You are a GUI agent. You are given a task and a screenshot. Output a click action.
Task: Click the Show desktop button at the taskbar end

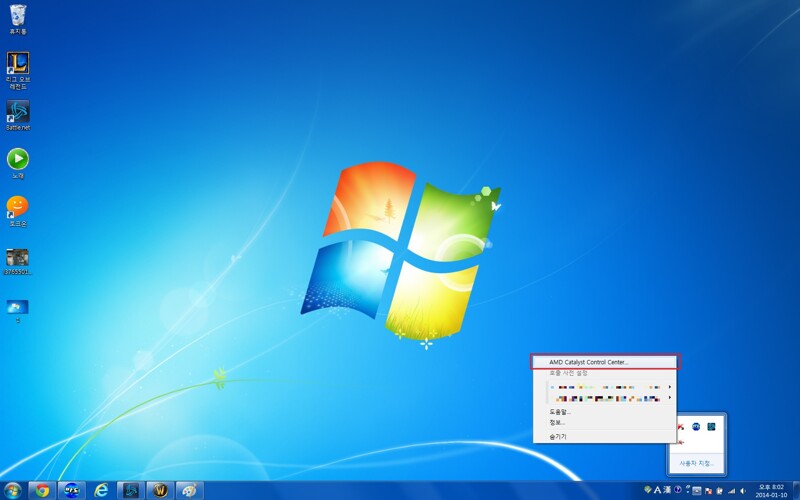point(796,491)
